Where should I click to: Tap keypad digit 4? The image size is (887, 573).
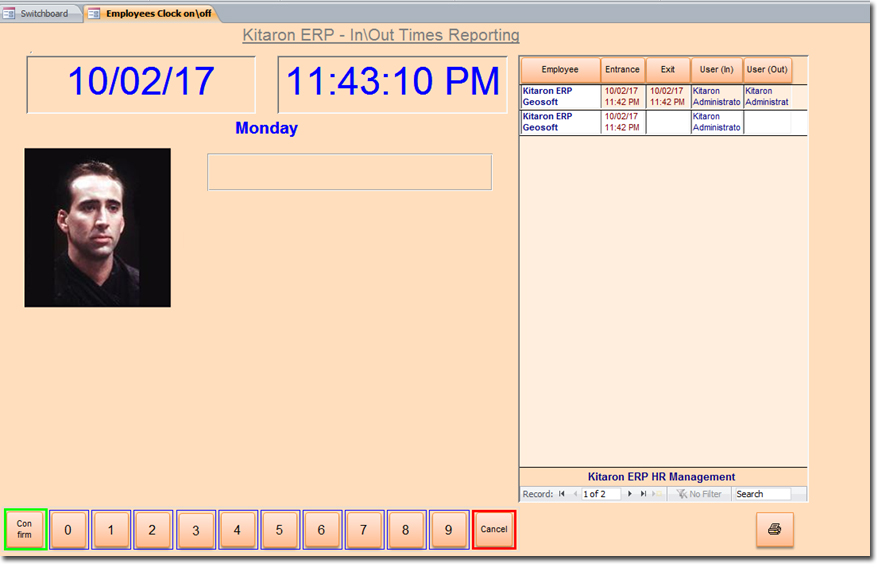coord(238,530)
